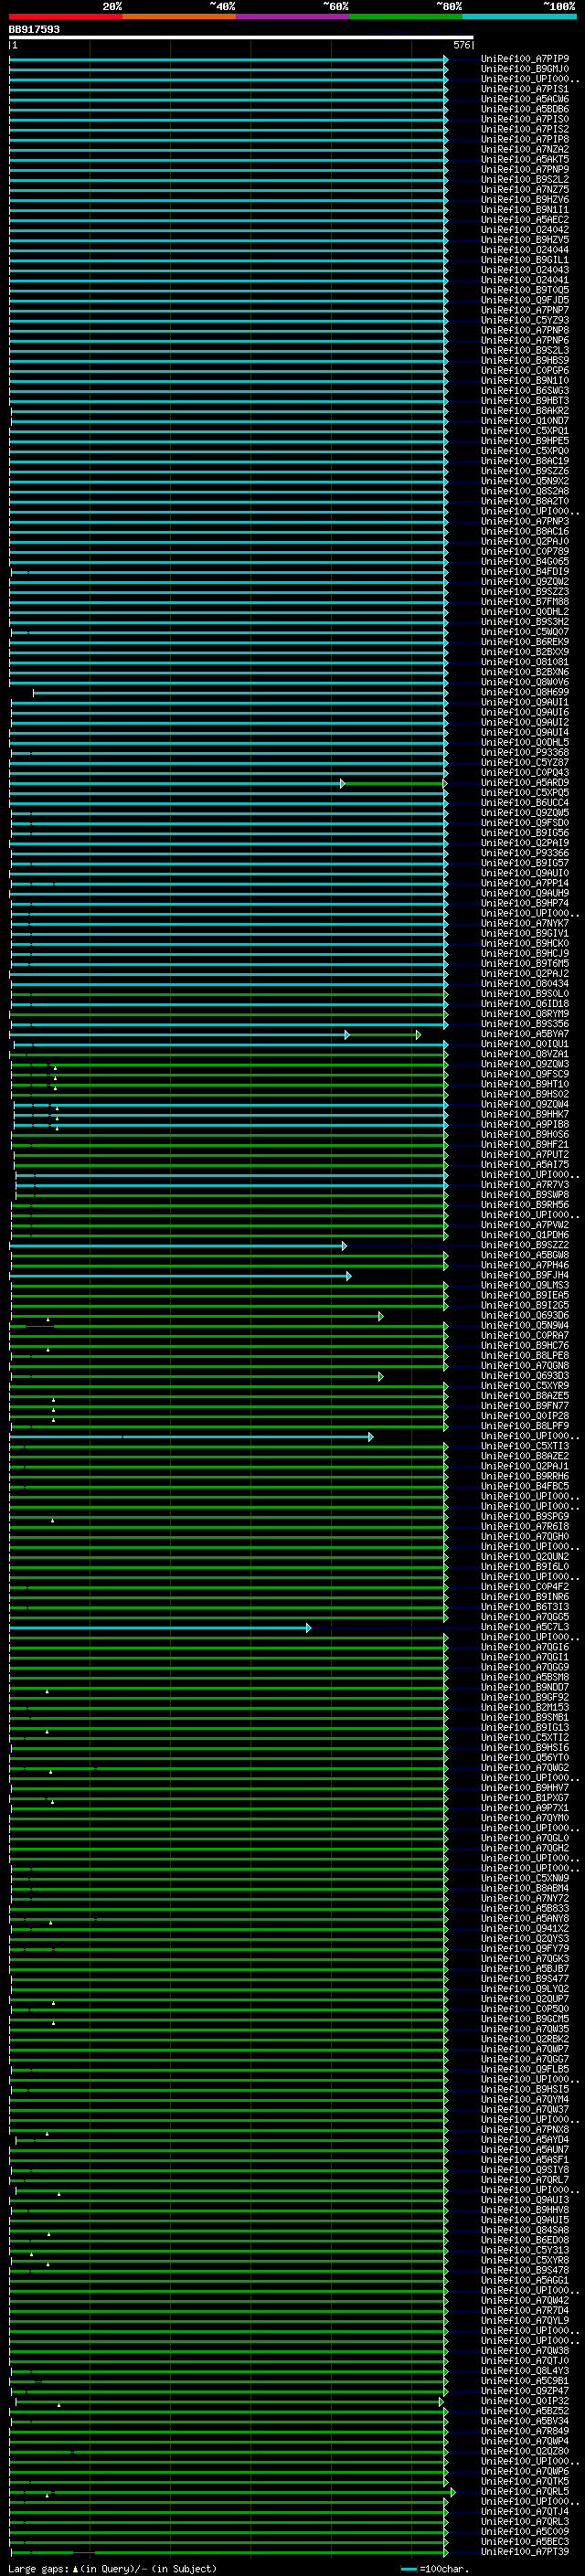Image resolution: width=585 pixels, height=2576 pixels.
Task: Select label UniRef100_Q8RYM9
Action: 525,1014
